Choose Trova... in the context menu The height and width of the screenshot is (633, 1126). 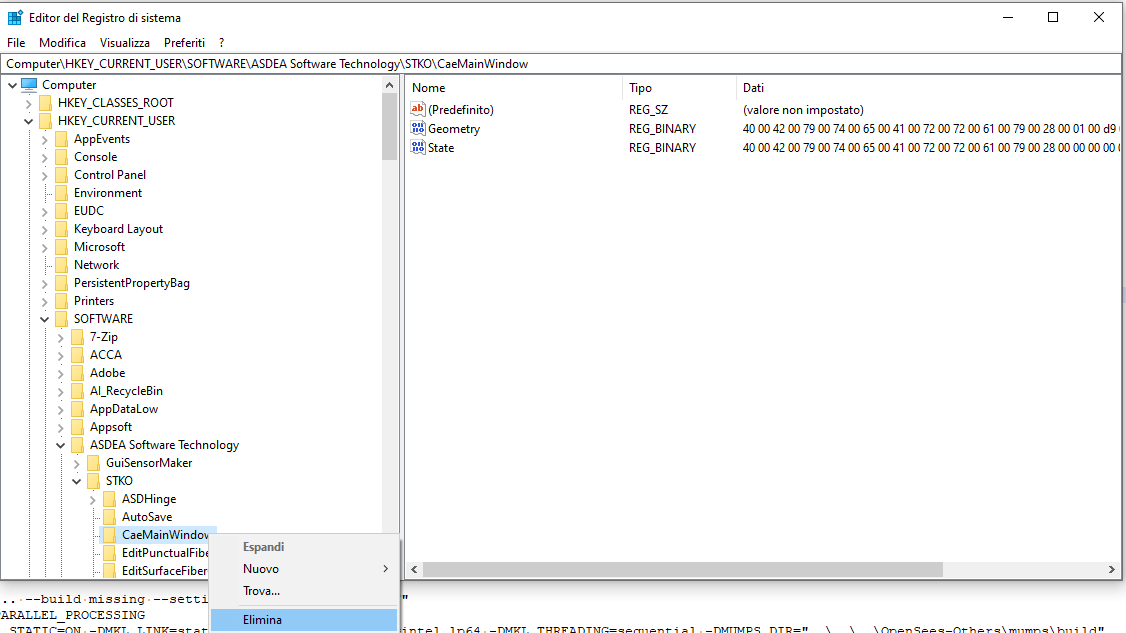click(x=304, y=591)
